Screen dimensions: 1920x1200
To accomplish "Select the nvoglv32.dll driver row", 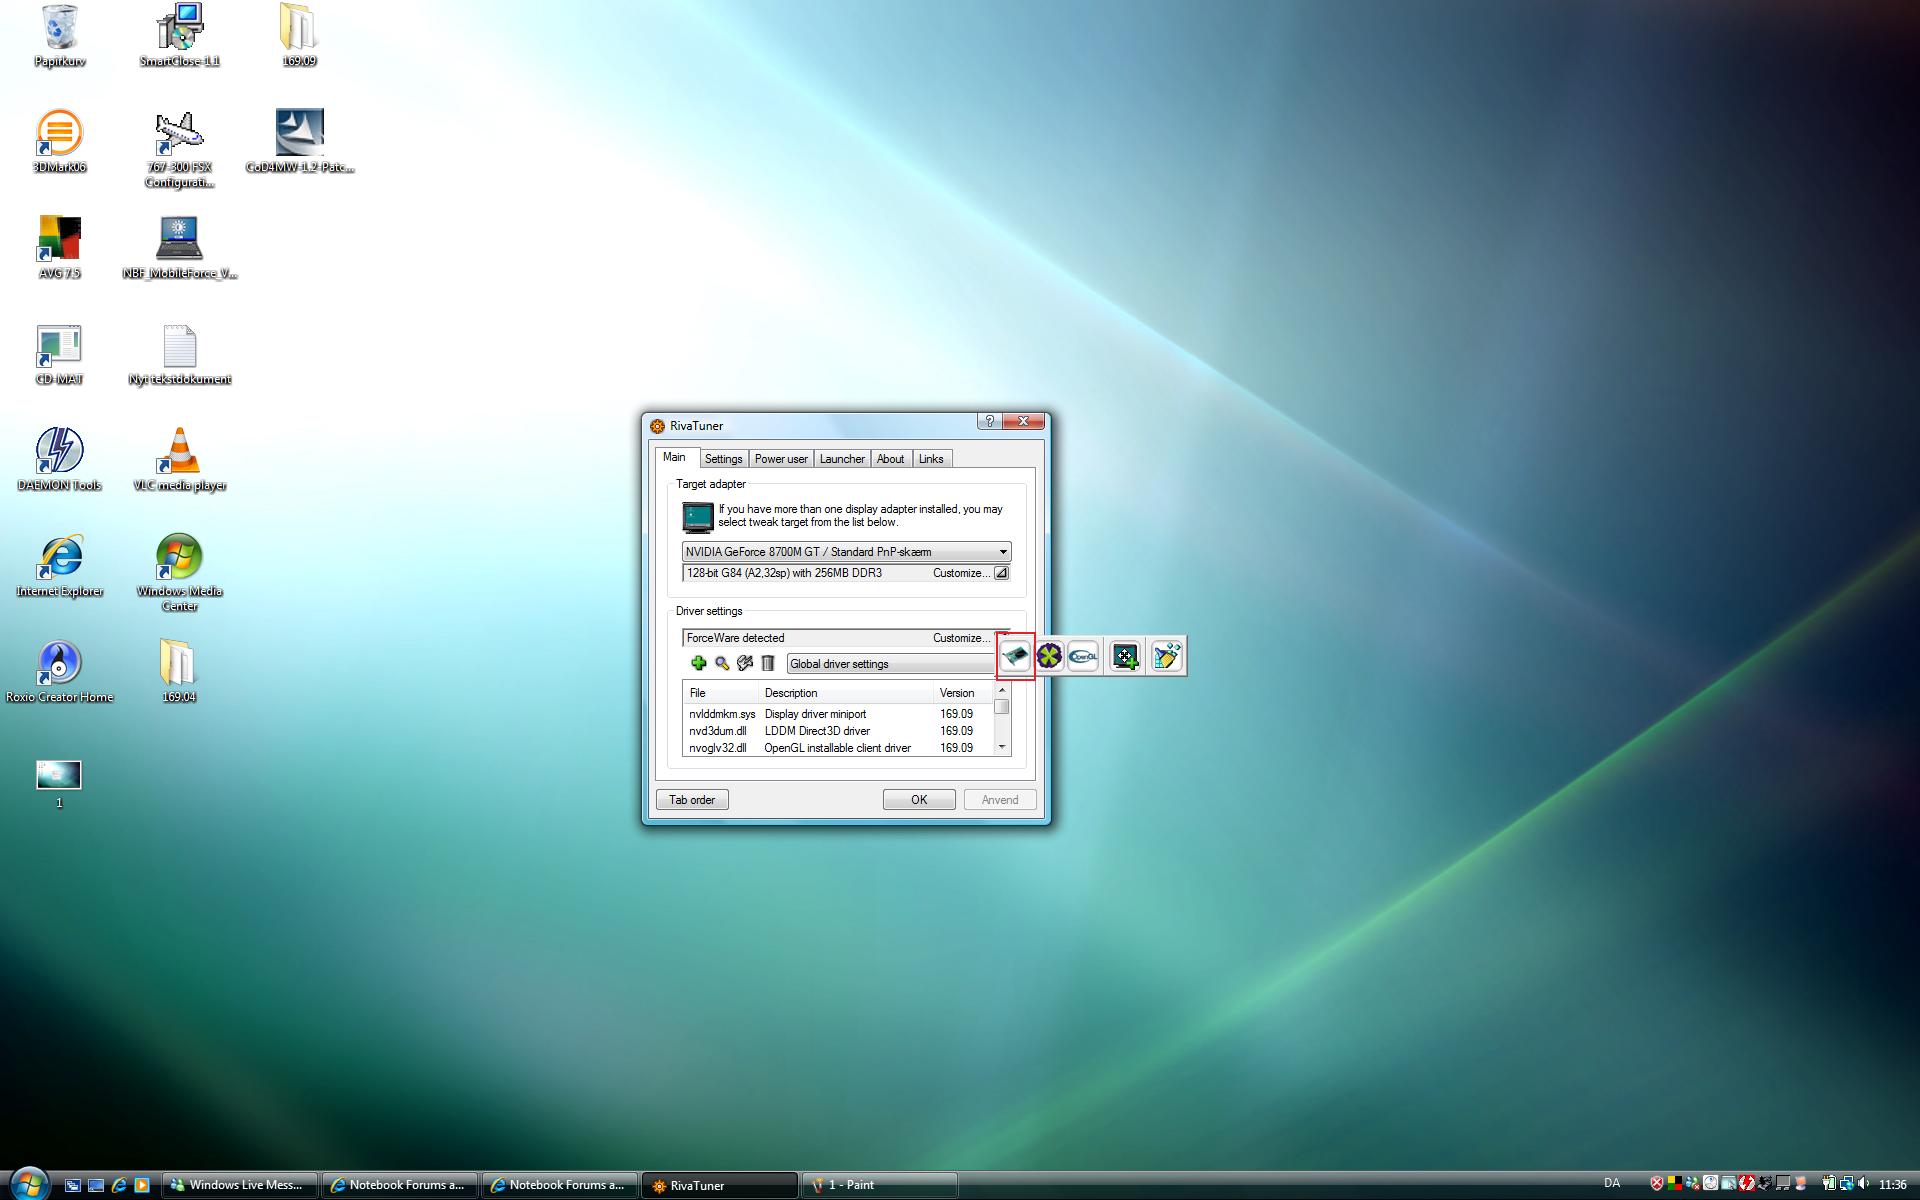I will [838, 748].
